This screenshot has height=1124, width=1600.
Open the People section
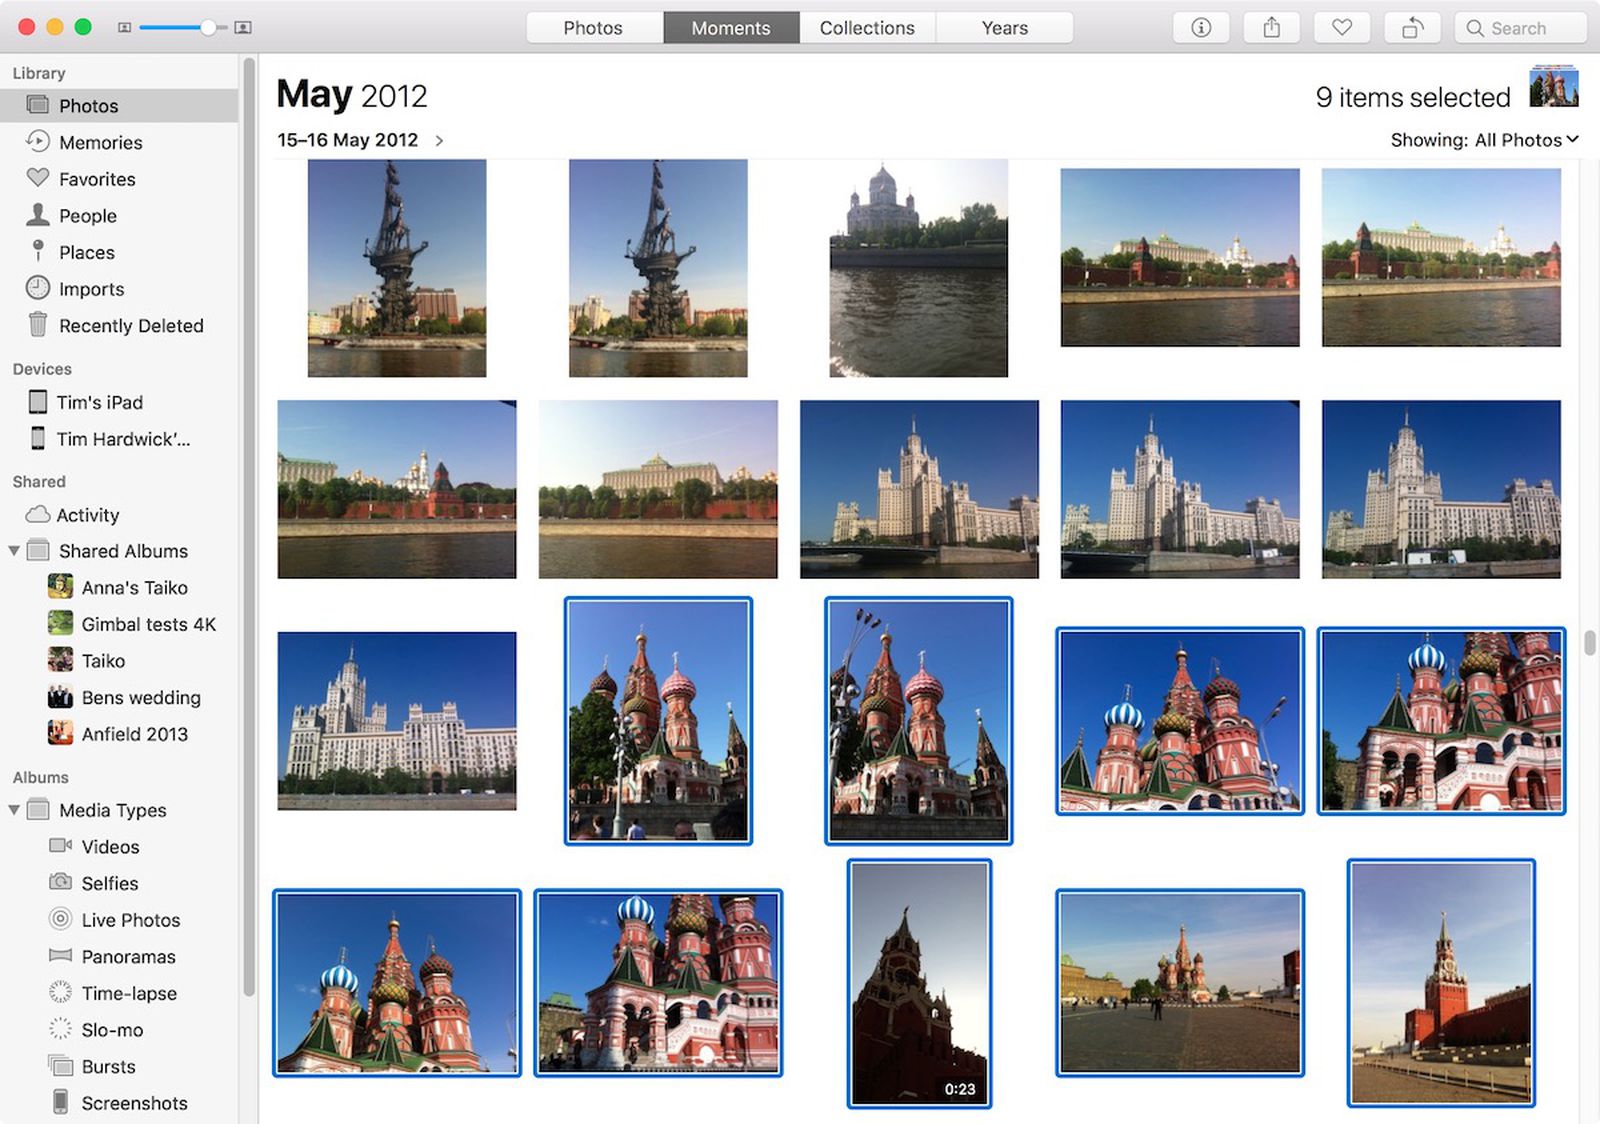(87, 215)
